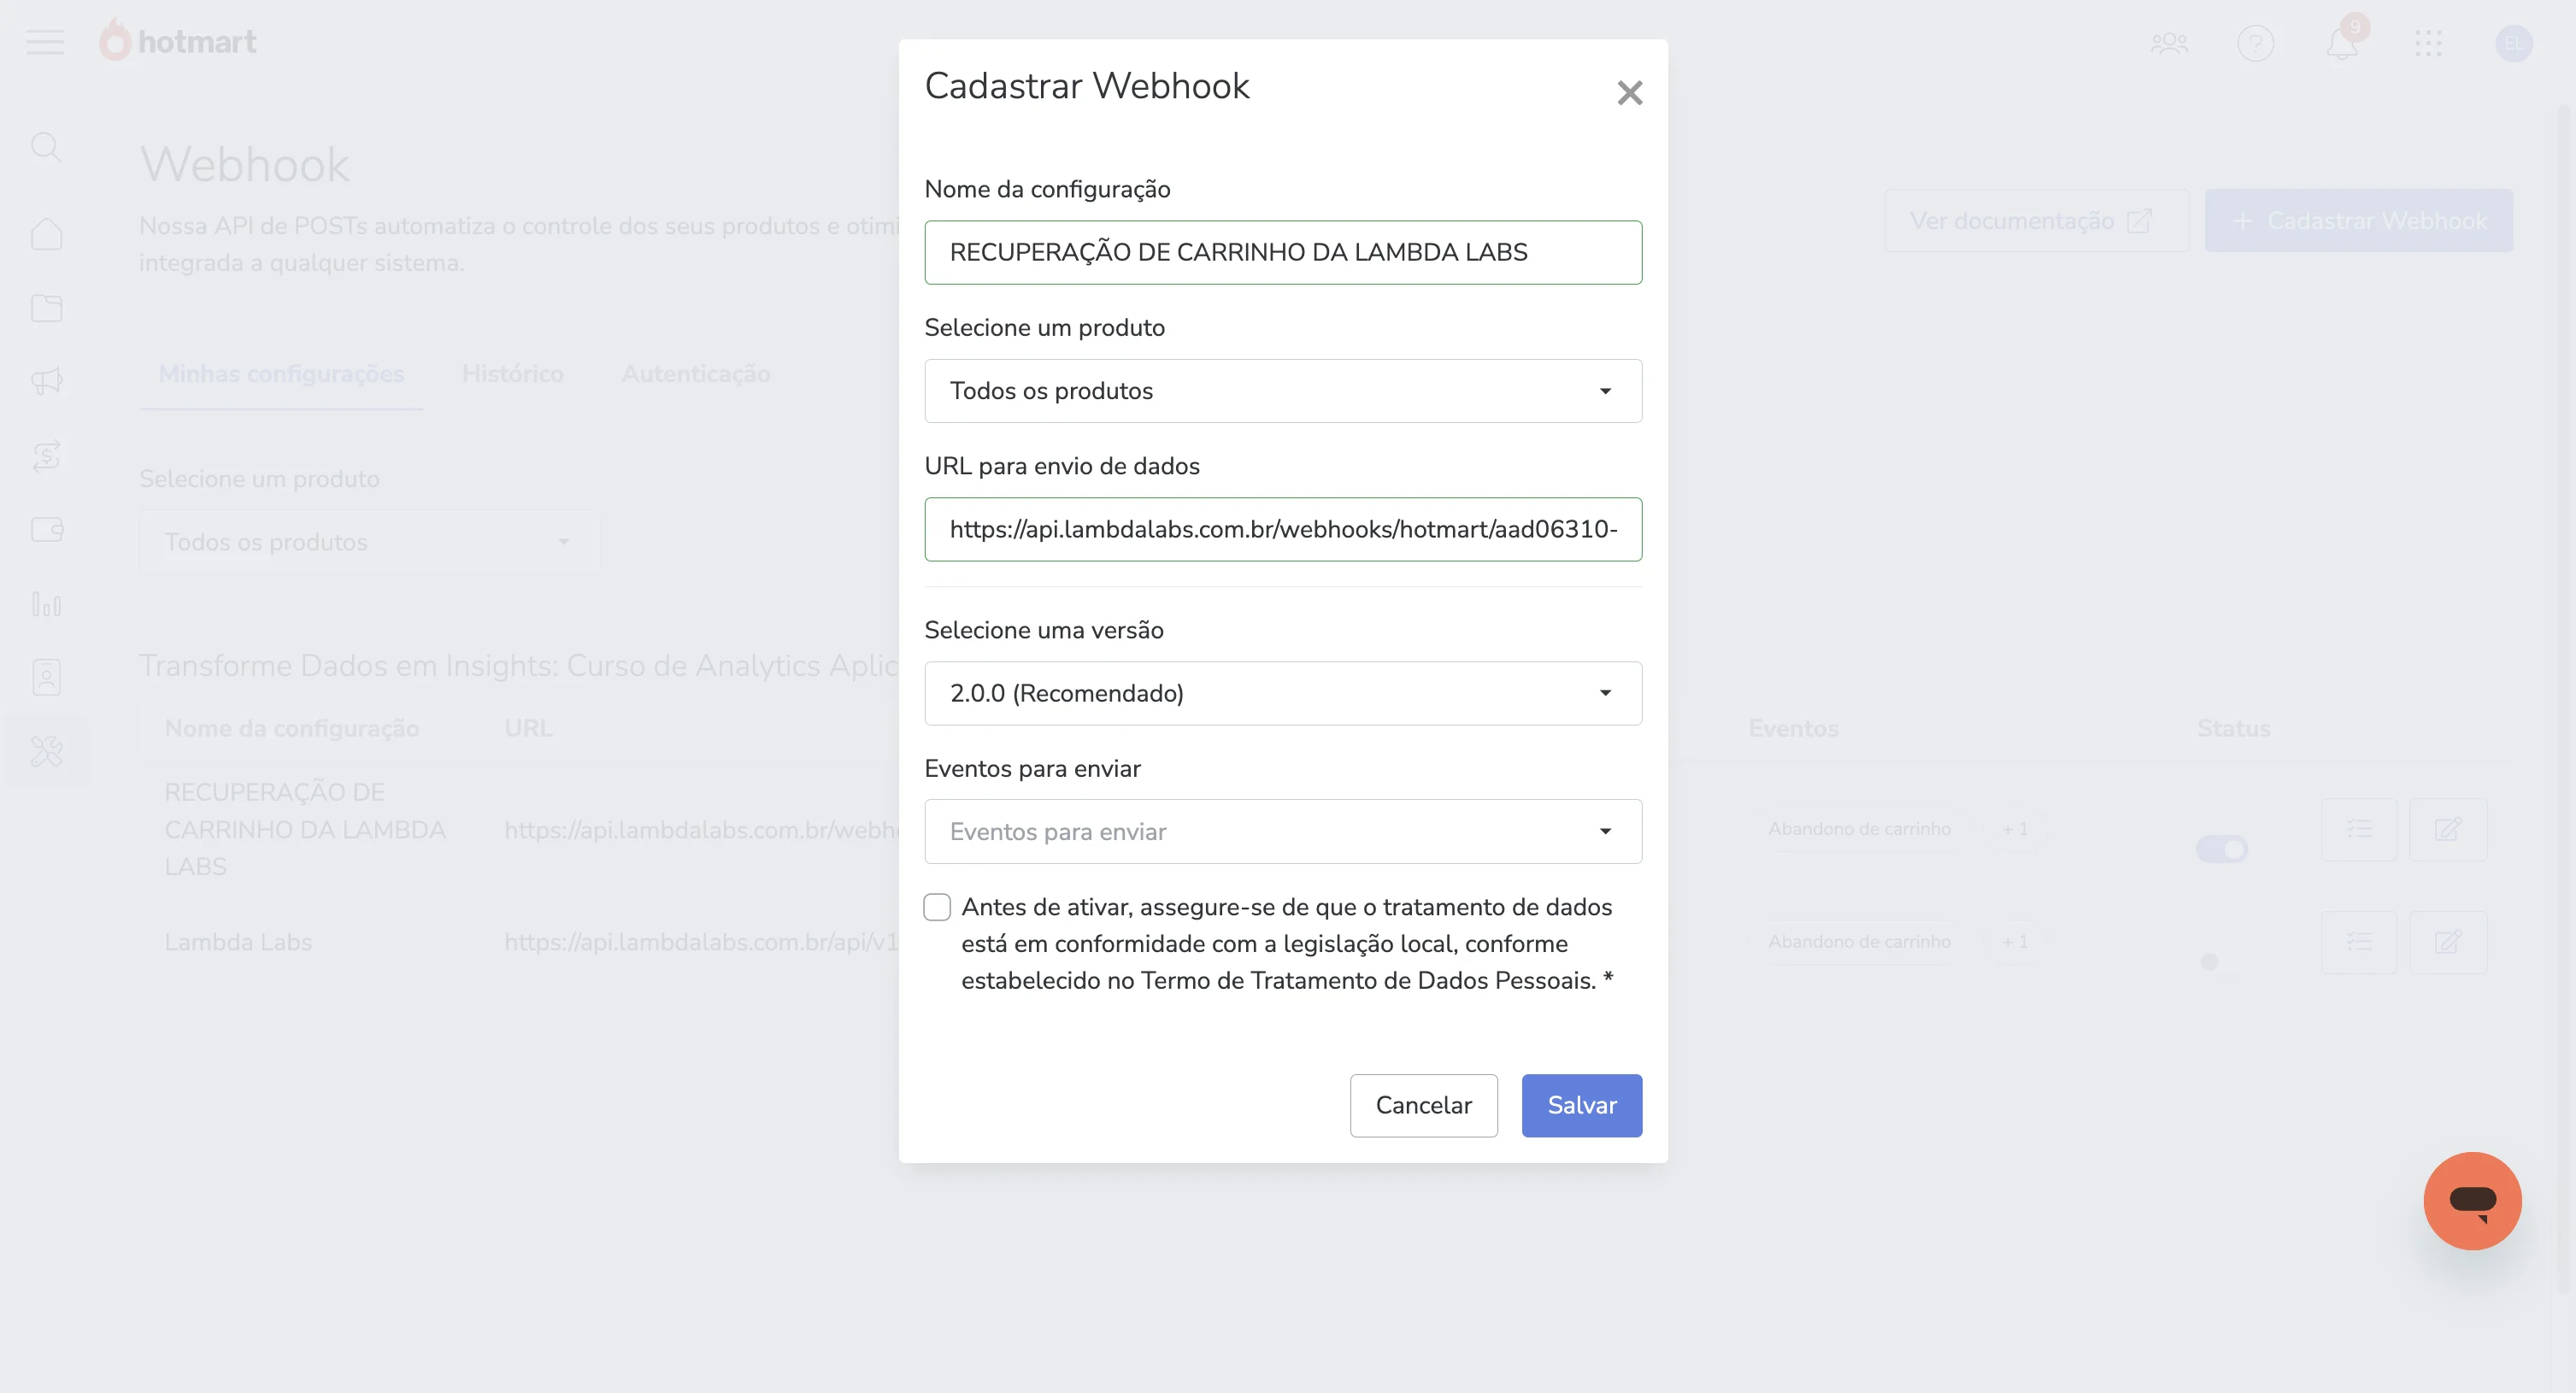Screen dimensions: 2576x1393
Task: Check the data processing compliance checkbox
Action: tap(937, 906)
